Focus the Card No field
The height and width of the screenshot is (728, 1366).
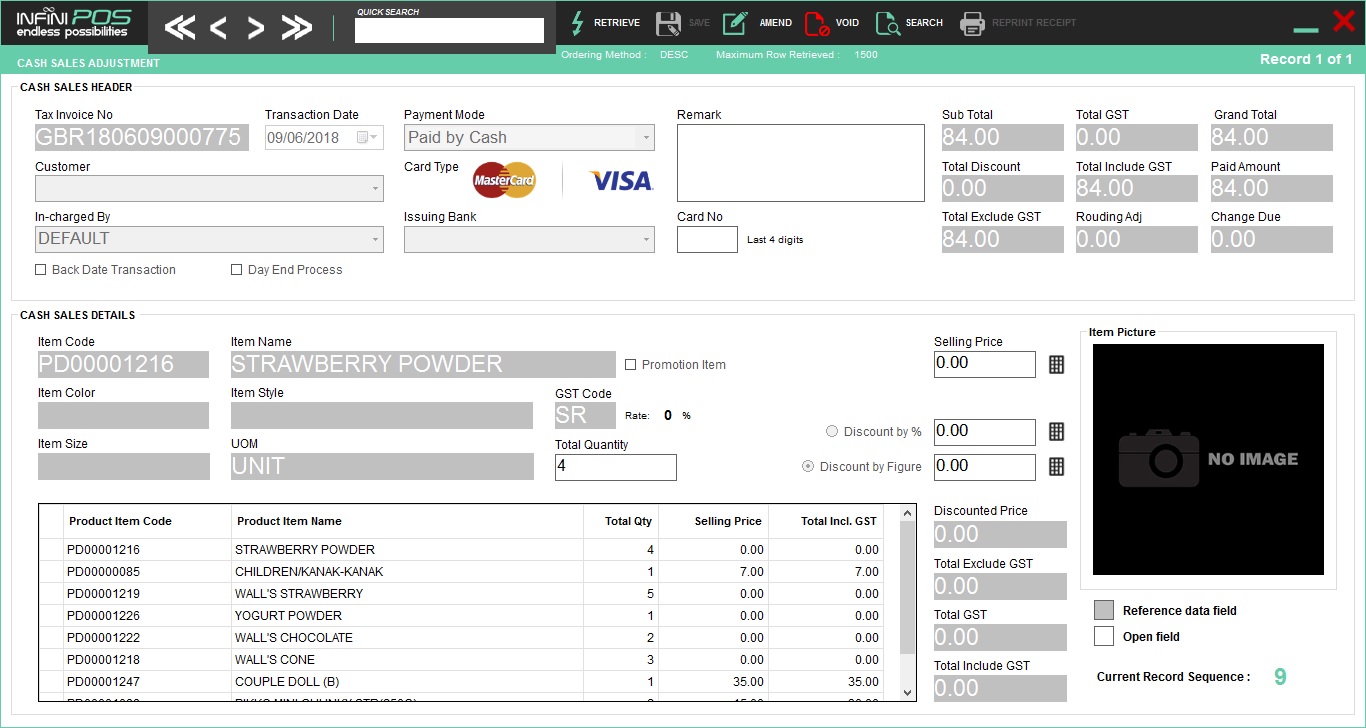707,240
